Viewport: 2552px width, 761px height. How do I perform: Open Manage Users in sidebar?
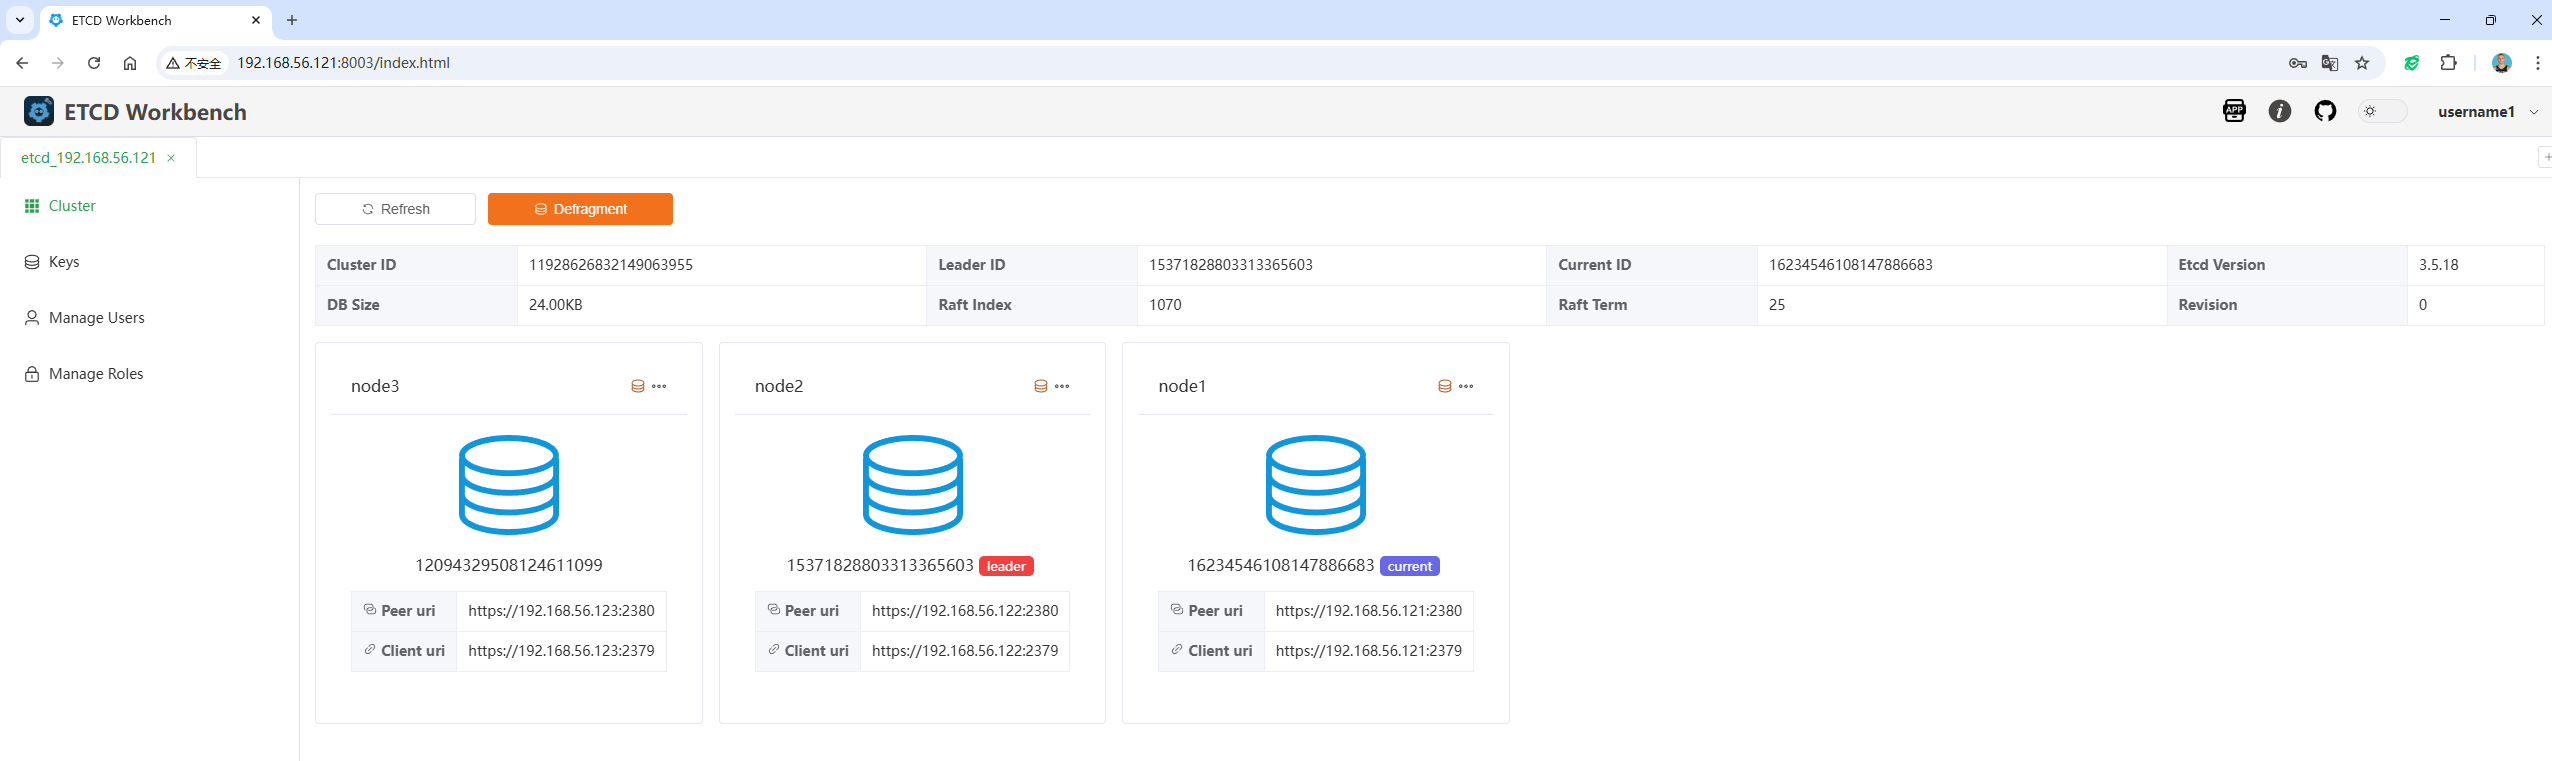[96, 318]
